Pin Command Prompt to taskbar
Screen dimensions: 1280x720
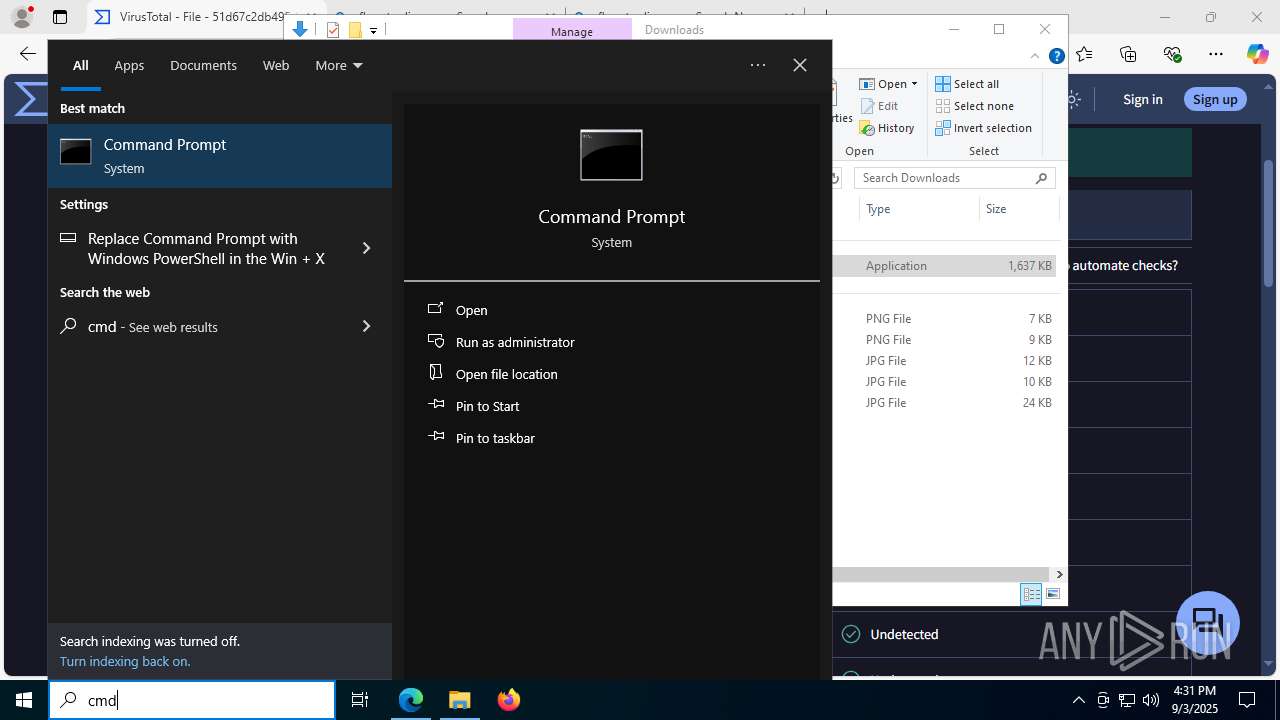pyautogui.click(x=495, y=438)
